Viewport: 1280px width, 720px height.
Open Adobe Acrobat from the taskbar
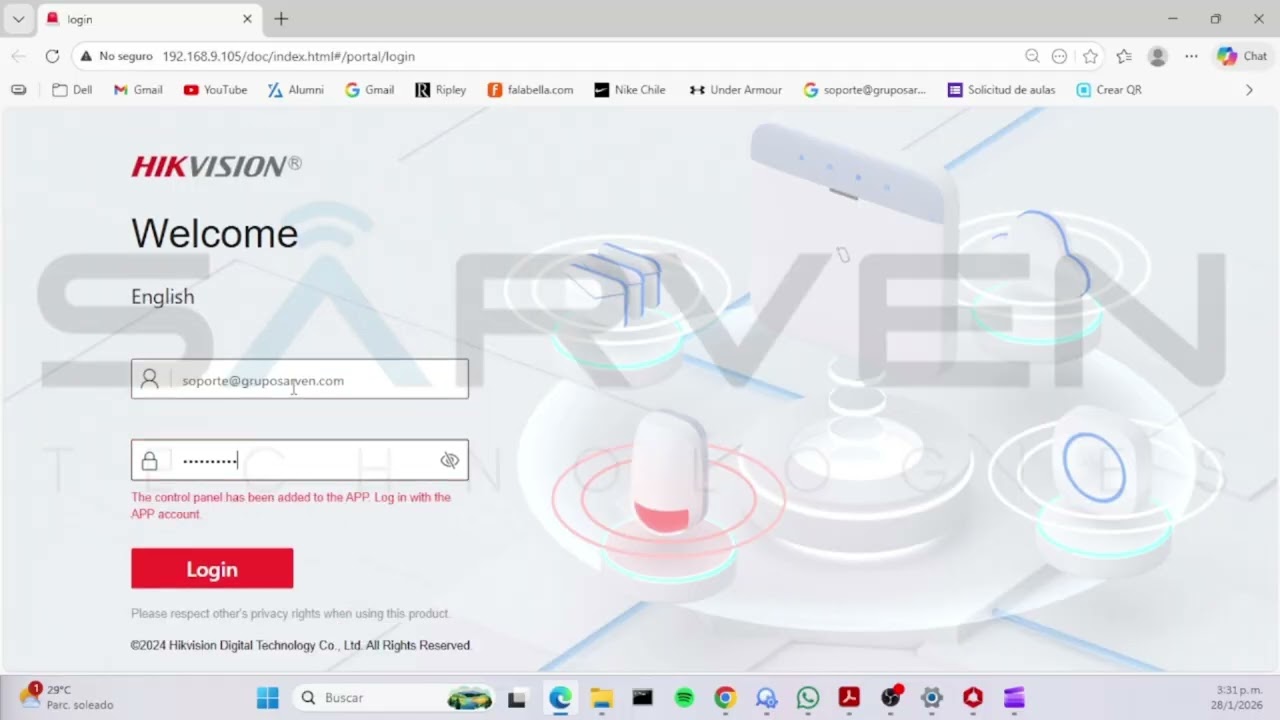tap(849, 697)
